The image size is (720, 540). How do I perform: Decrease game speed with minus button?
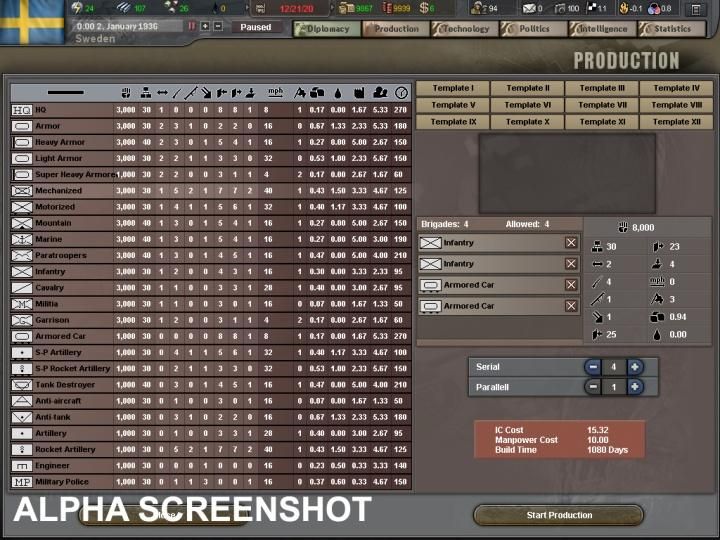point(218,26)
